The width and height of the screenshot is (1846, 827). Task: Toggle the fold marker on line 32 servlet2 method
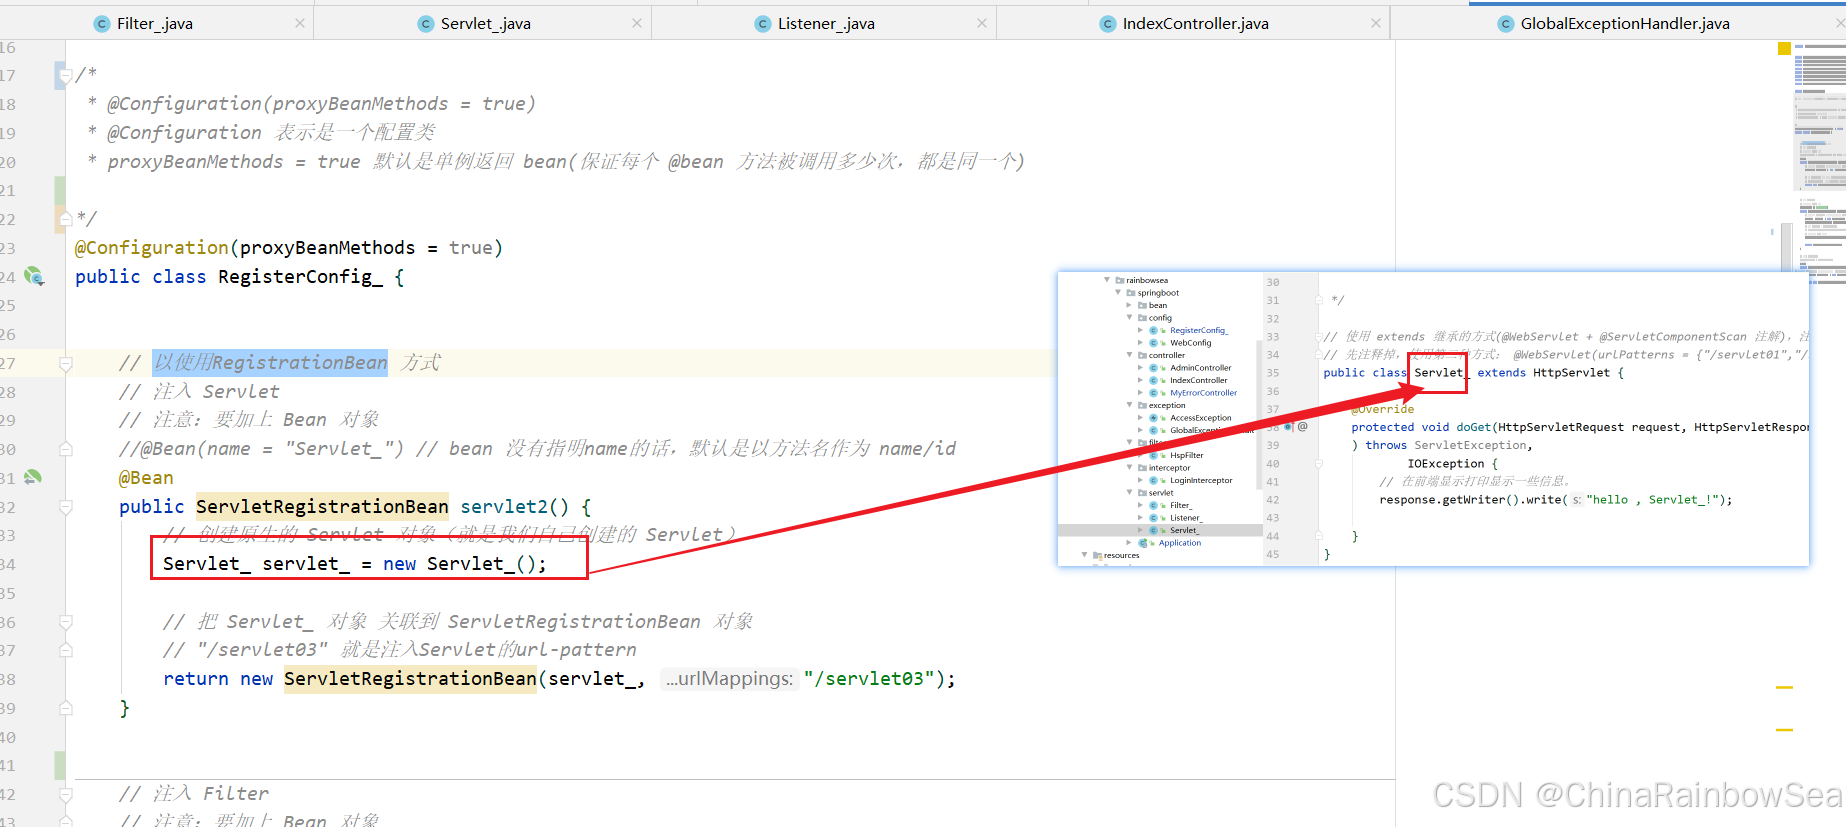(66, 507)
